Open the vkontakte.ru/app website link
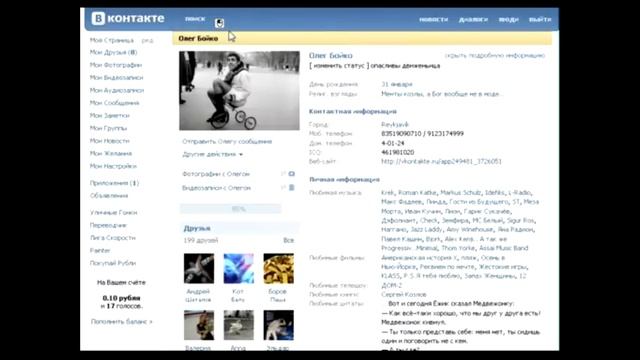Viewport: 640px width, 360px height. tap(441, 161)
